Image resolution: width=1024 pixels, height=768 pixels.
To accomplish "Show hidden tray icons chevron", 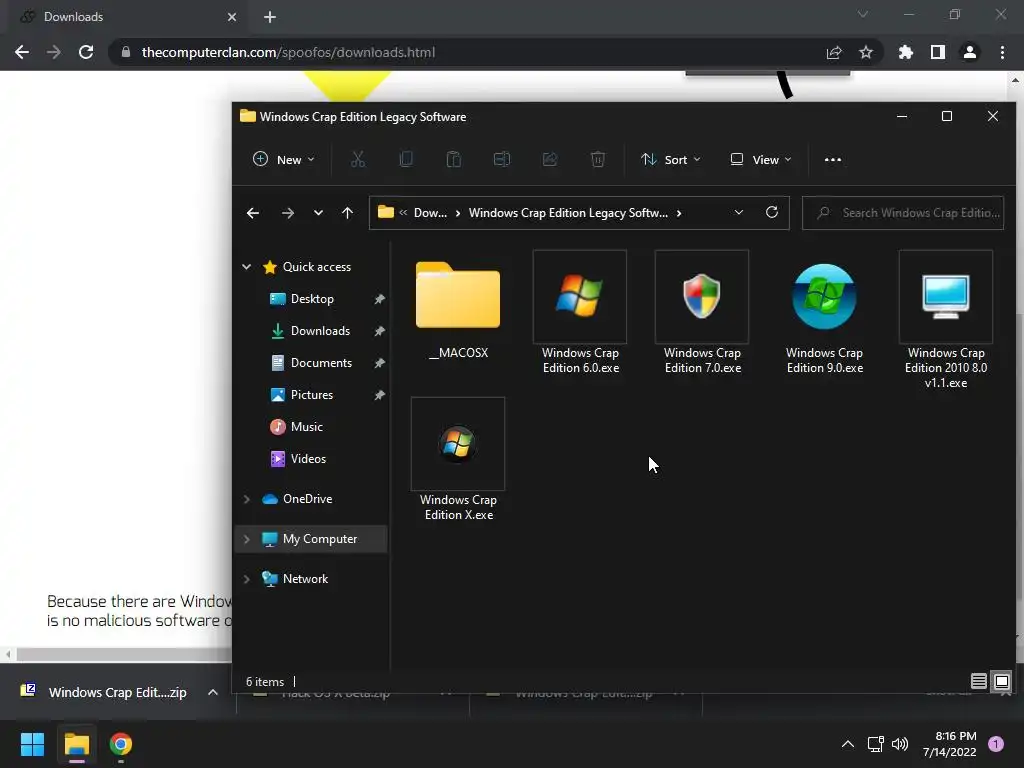I will pyautogui.click(x=848, y=744).
